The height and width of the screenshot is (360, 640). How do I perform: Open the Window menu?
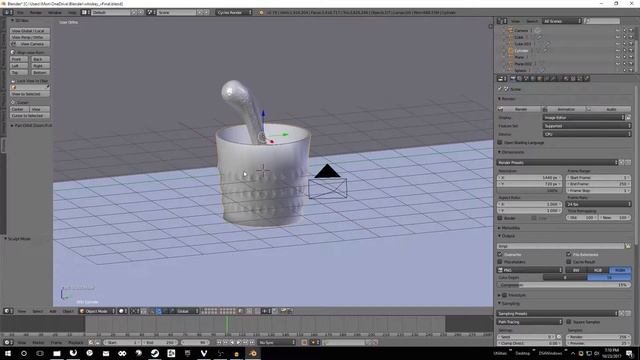55,13
